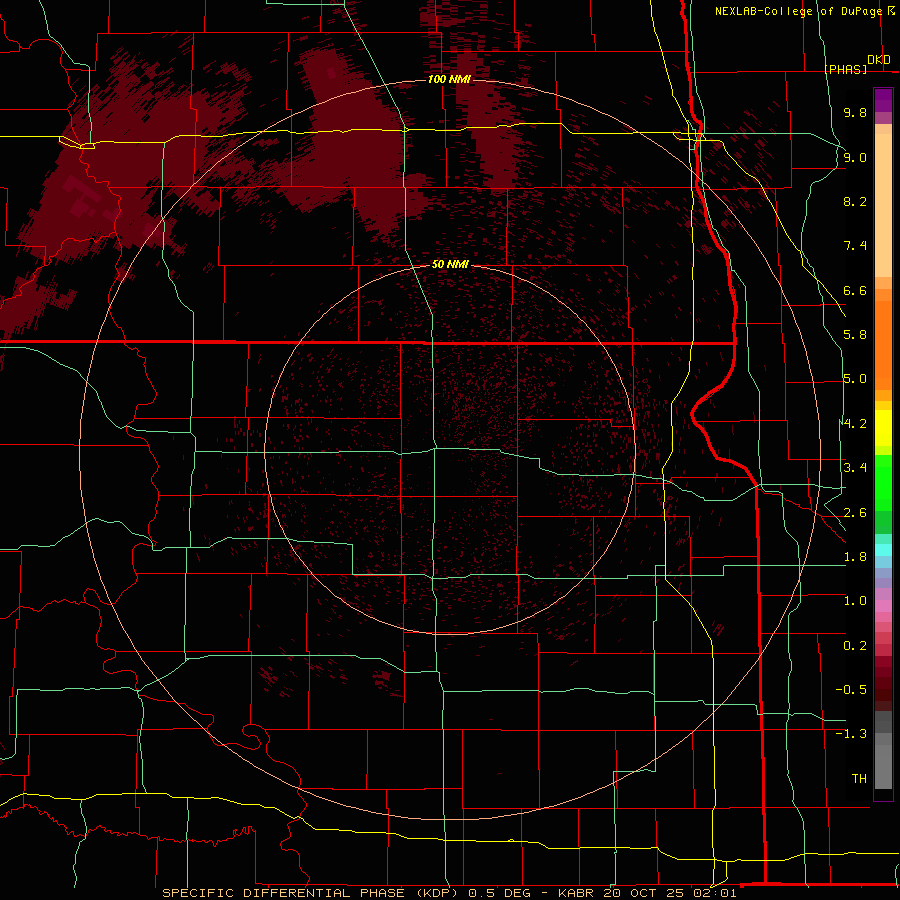
Task: Select the 9.8 scale value
Action: 855,112
